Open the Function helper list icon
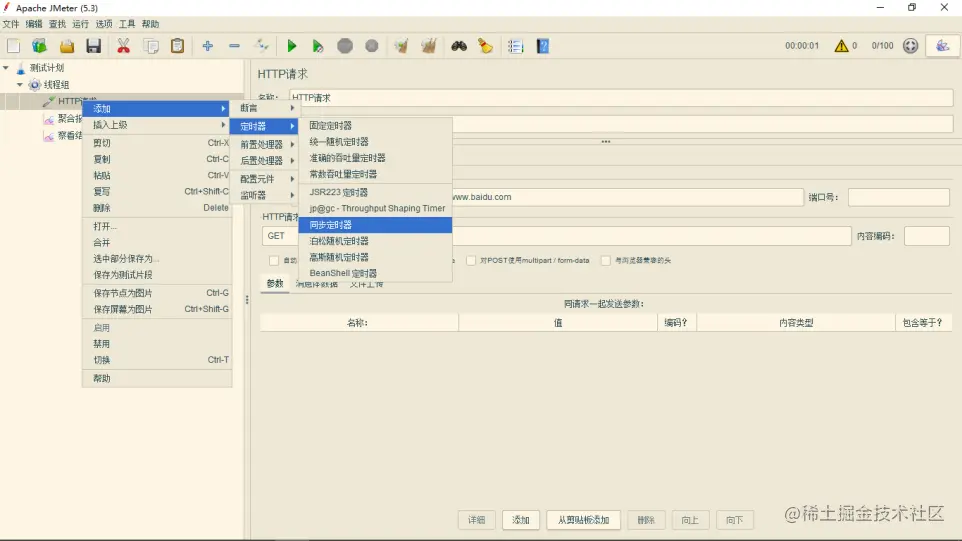This screenshot has height=541, width=962. click(515, 46)
